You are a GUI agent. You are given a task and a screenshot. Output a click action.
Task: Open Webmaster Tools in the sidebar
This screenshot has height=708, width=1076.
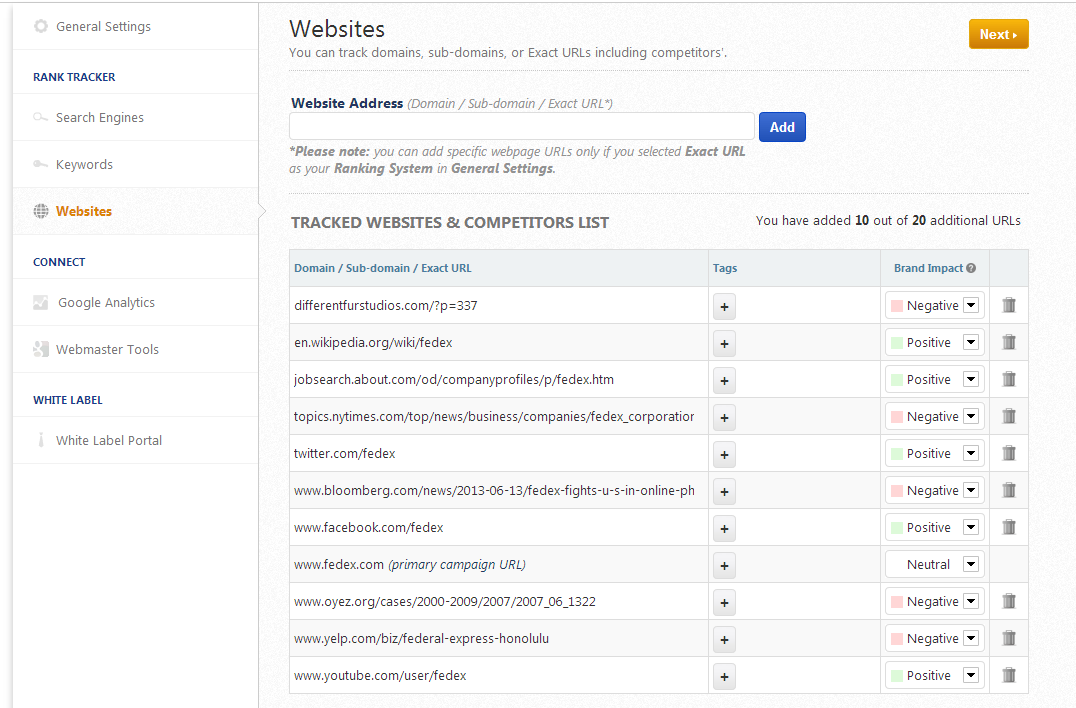coord(107,349)
